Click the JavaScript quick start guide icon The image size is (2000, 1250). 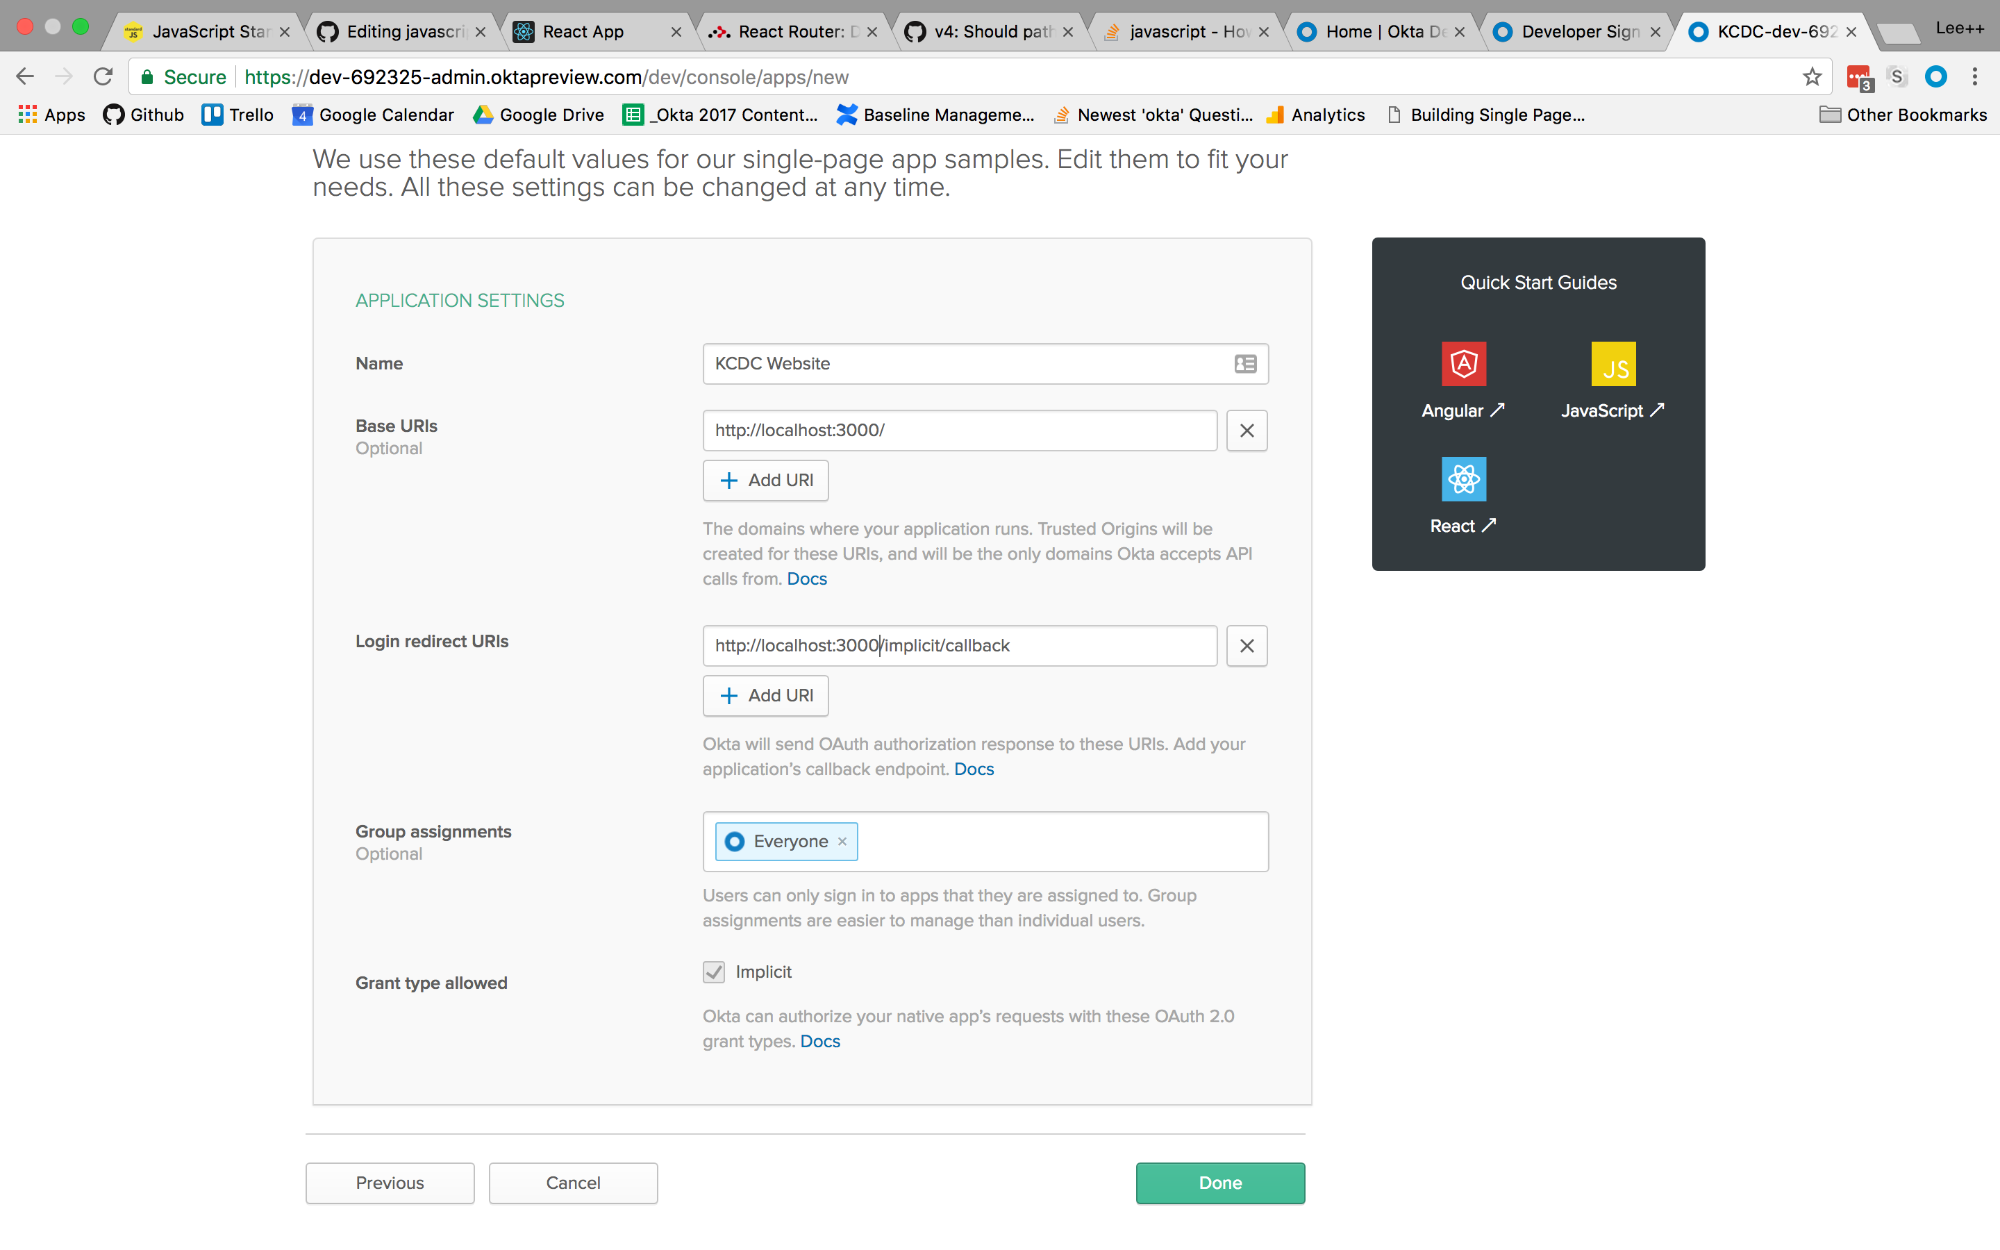pos(1614,363)
